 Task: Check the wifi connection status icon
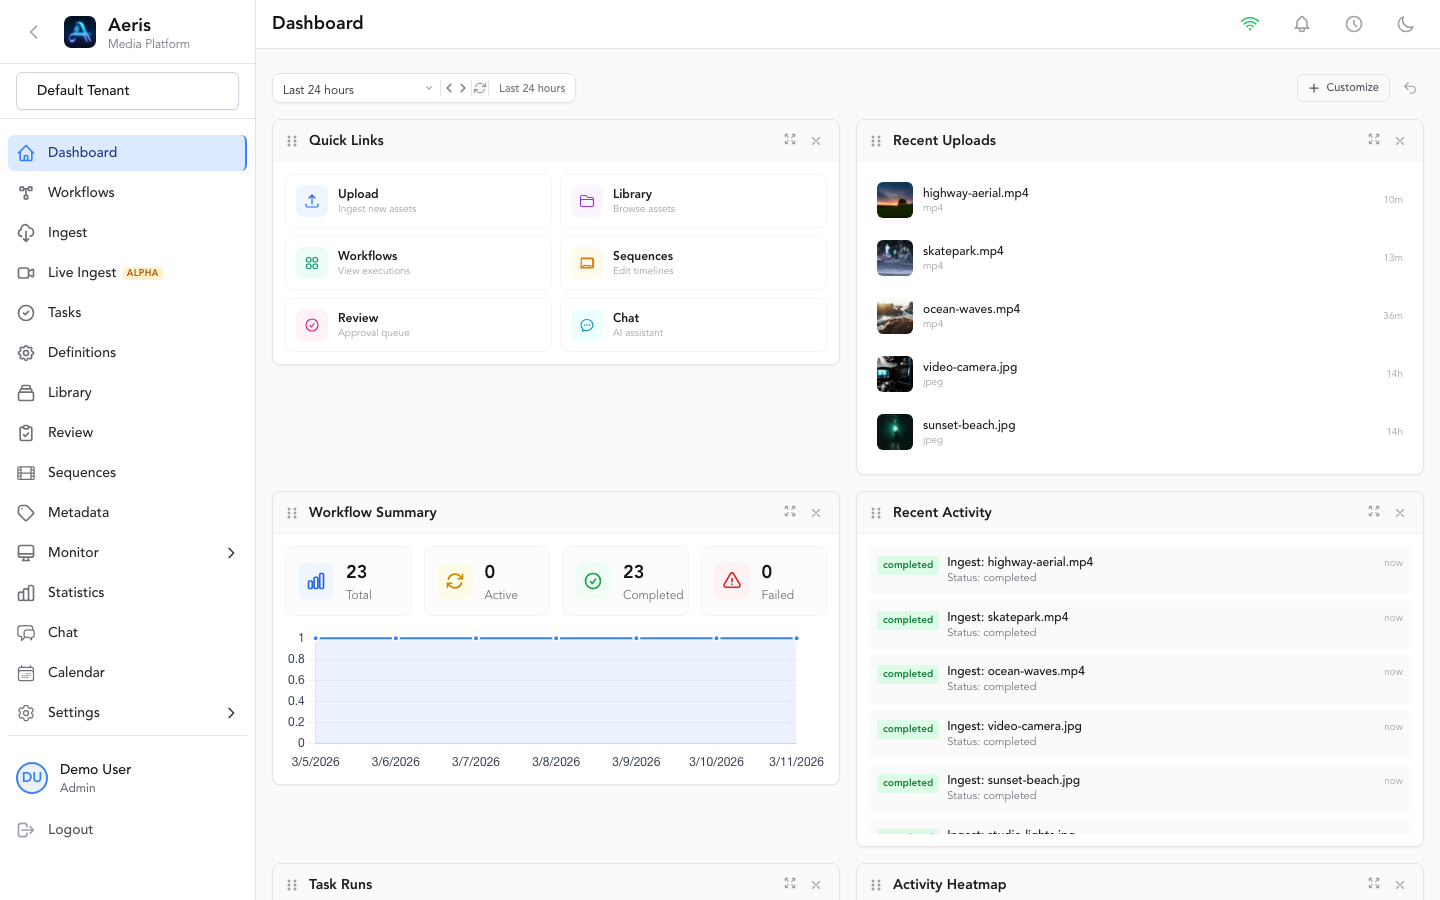1250,24
